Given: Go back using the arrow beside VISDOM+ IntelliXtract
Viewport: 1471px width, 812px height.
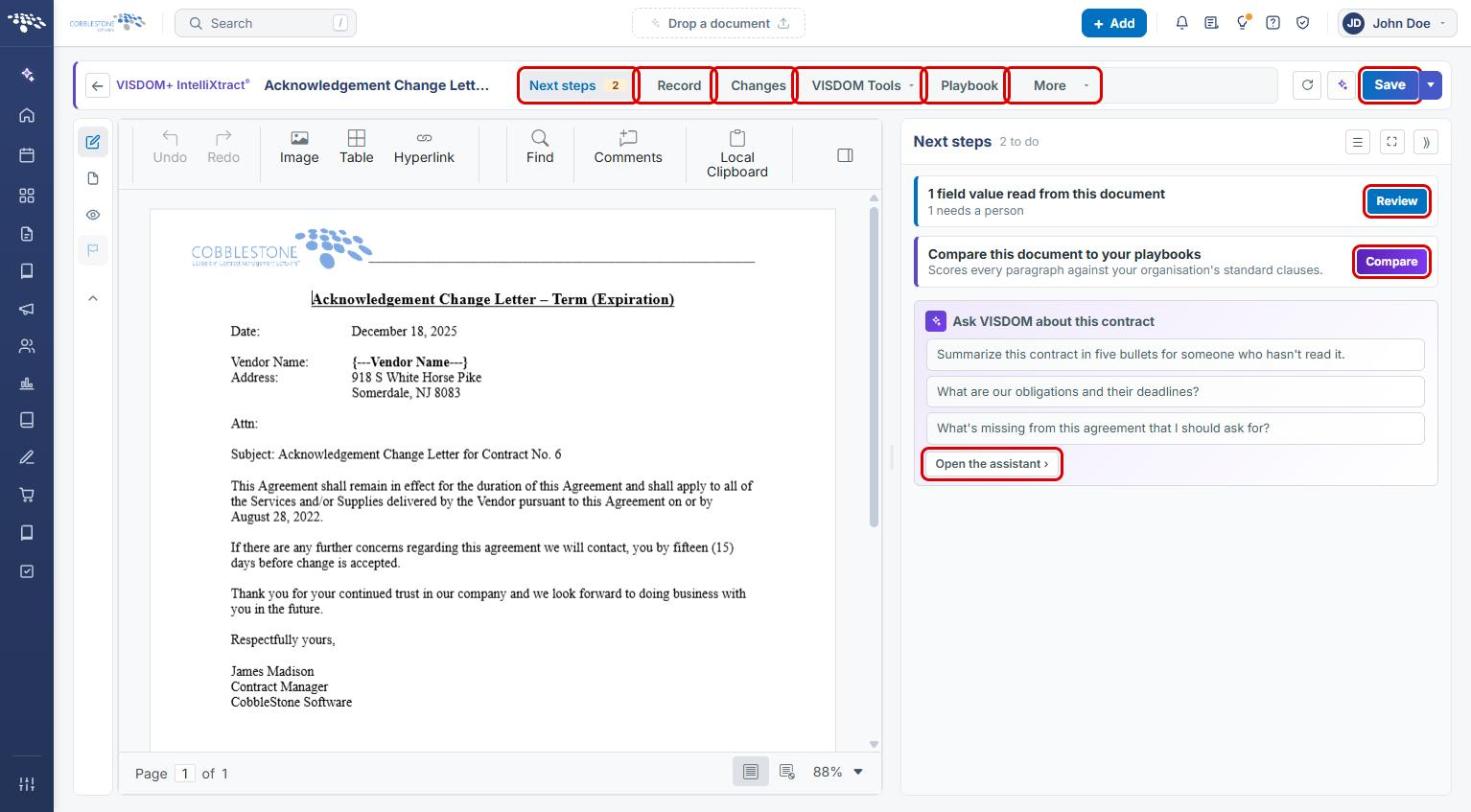Looking at the screenshot, I should click(97, 86).
